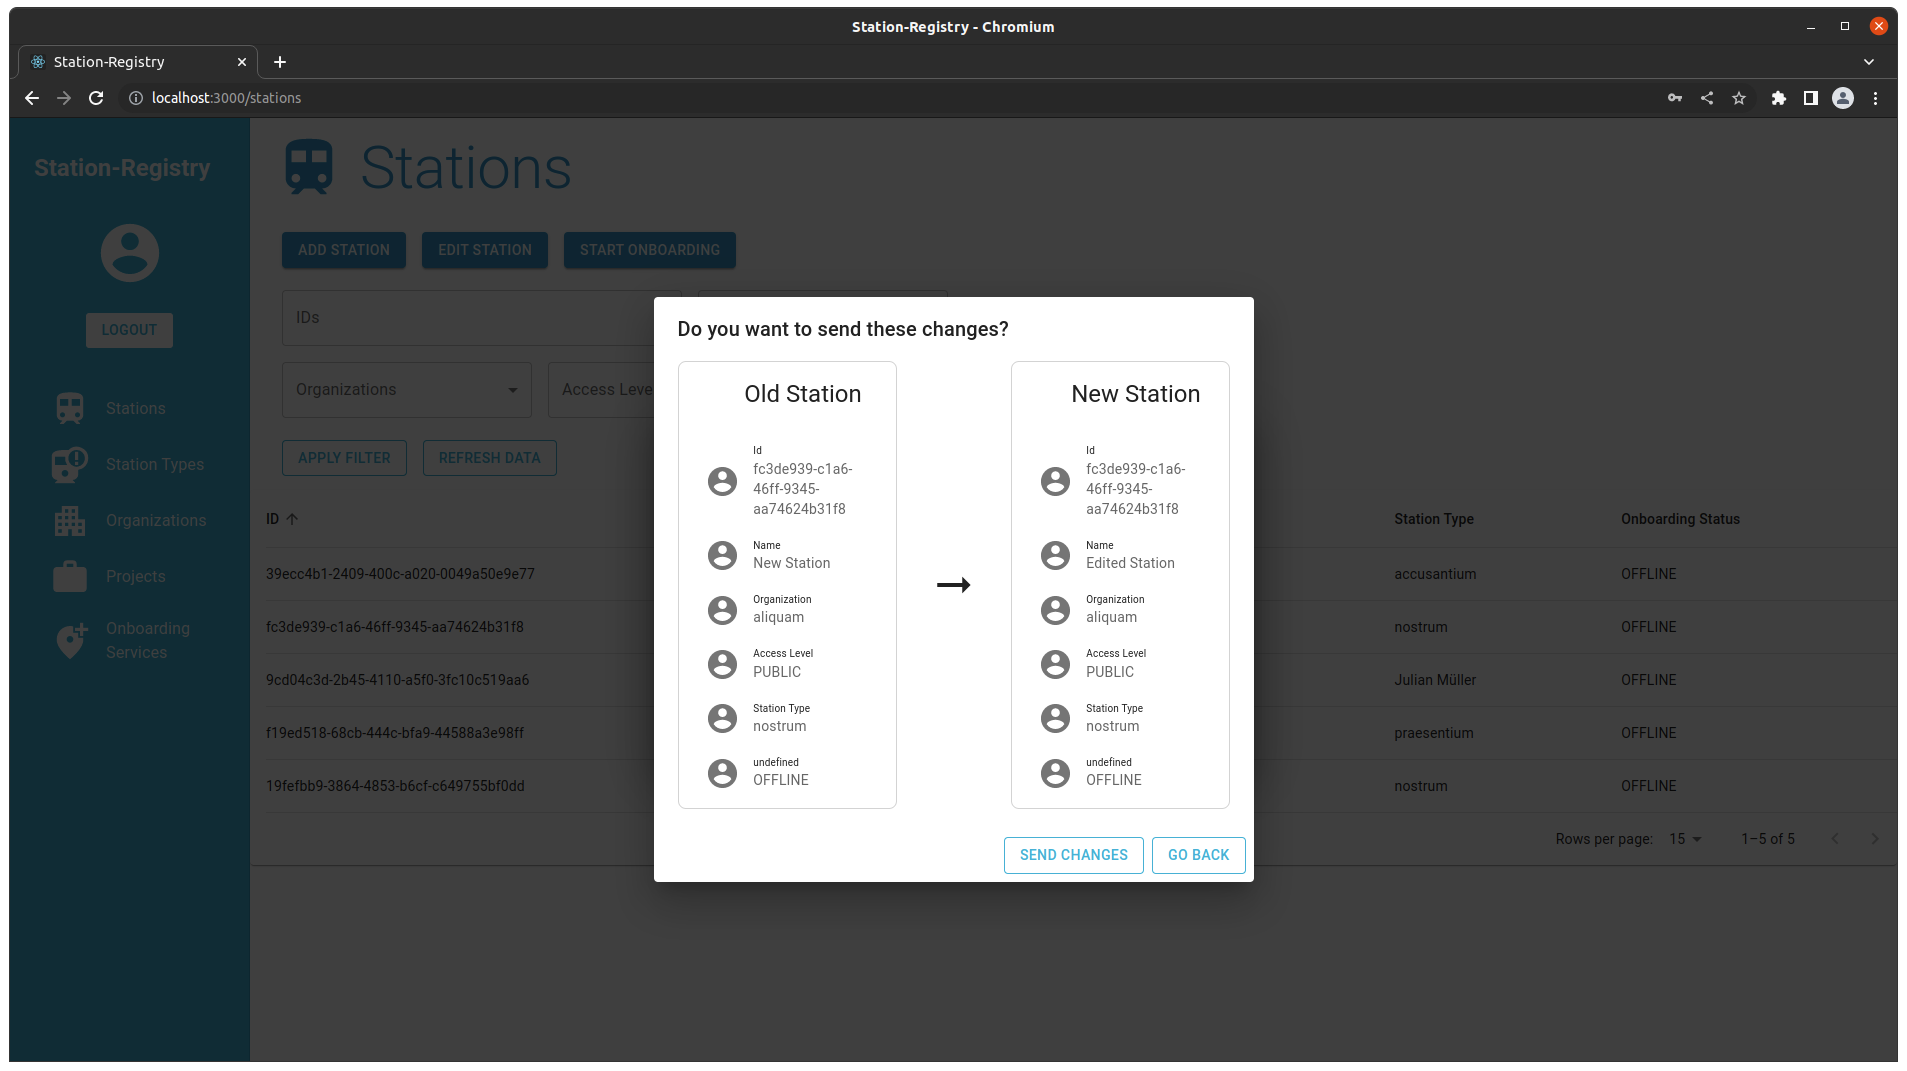The width and height of the screenshot is (1907, 1071).
Task: Select the Station-Registry browser tab
Action: click(138, 62)
